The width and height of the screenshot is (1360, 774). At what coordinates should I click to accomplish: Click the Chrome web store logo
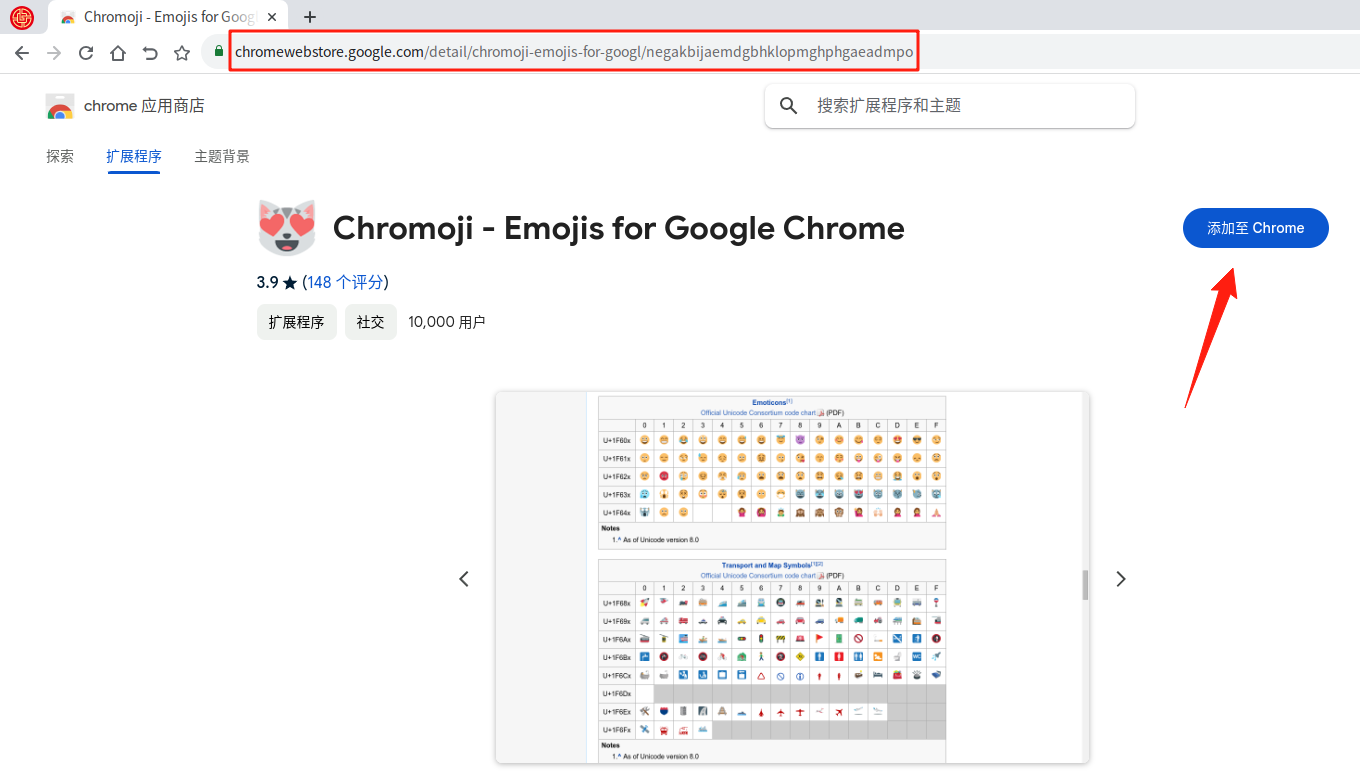(x=60, y=107)
